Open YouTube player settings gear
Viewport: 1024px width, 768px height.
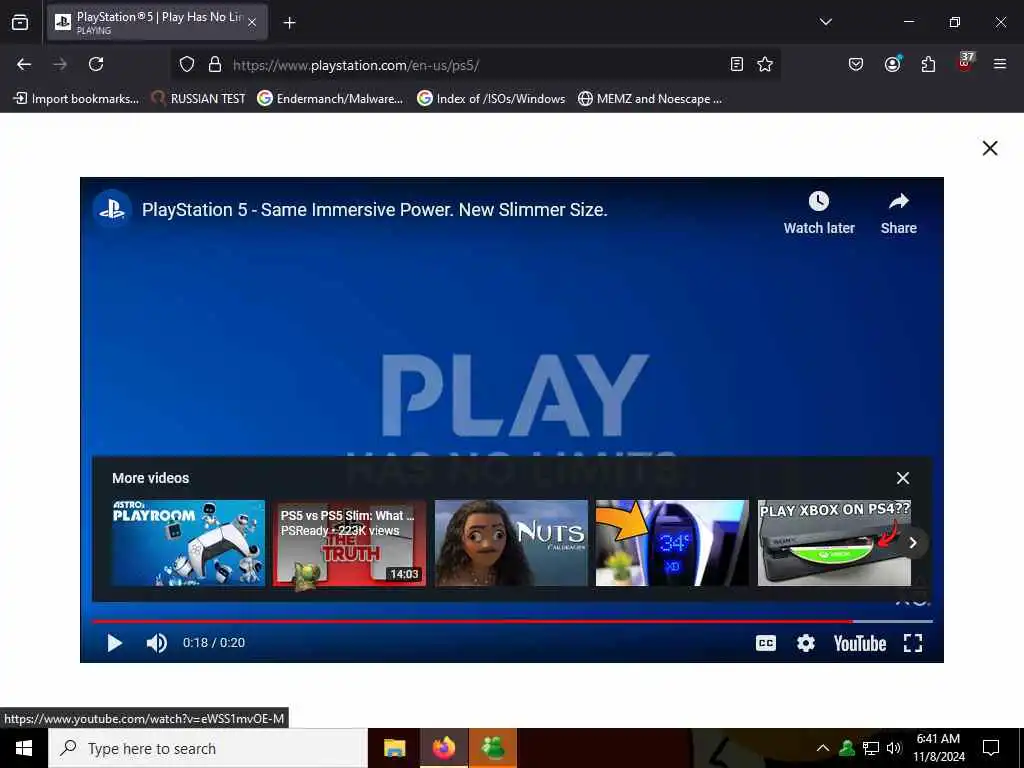(806, 643)
